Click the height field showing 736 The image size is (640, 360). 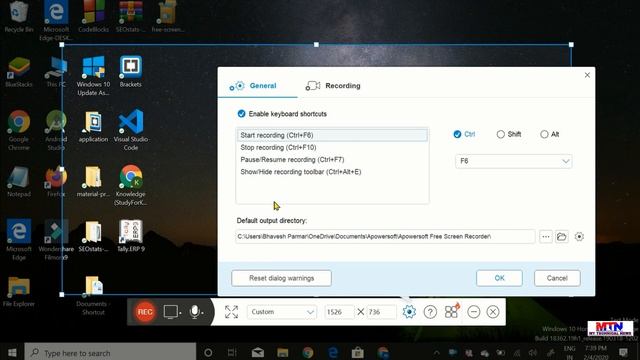pyautogui.click(x=381, y=312)
